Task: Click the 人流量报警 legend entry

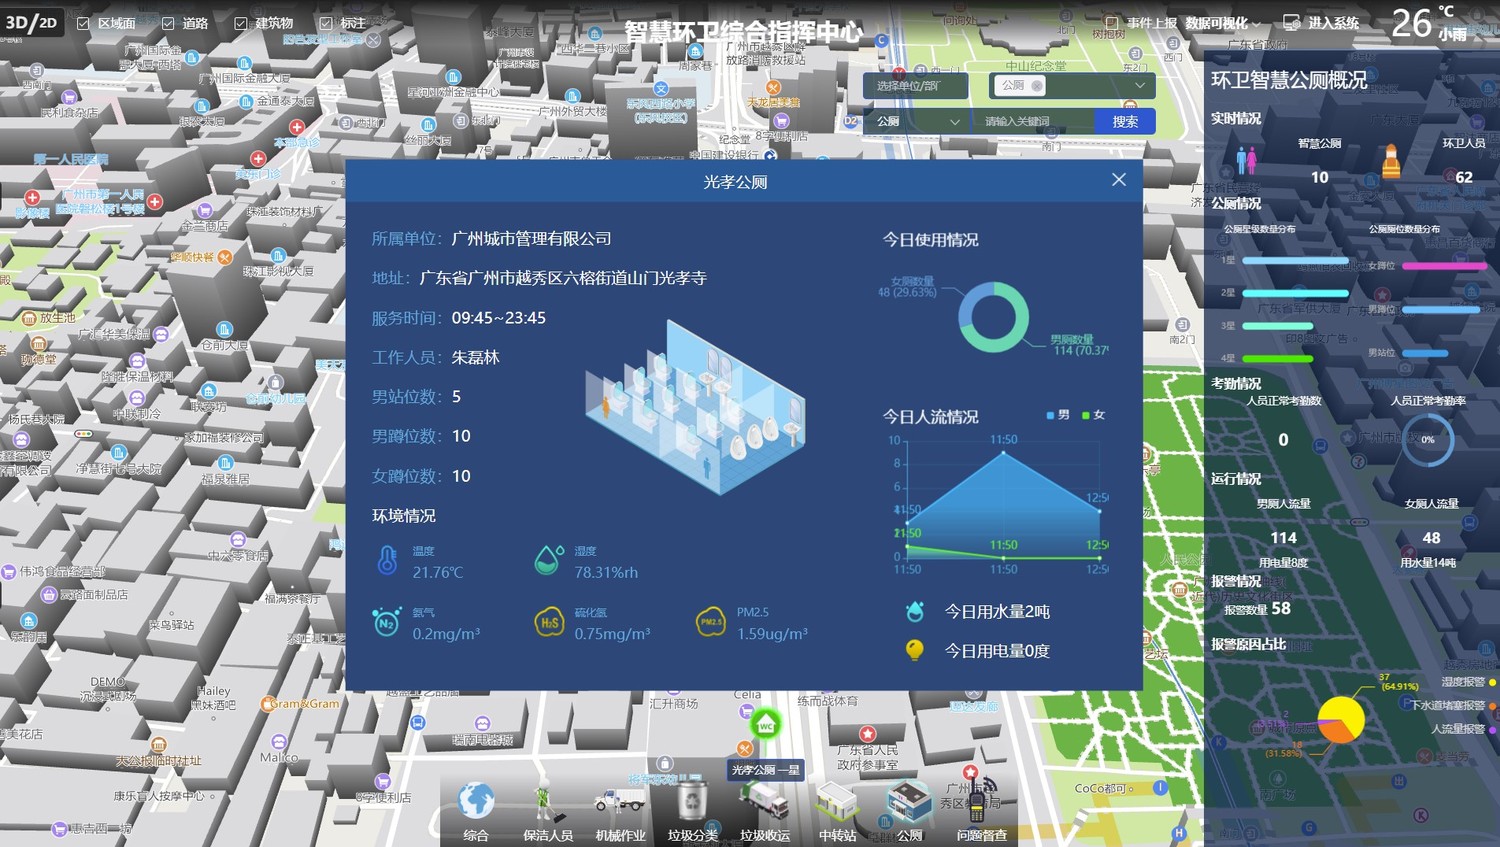Action: click(x=1463, y=729)
